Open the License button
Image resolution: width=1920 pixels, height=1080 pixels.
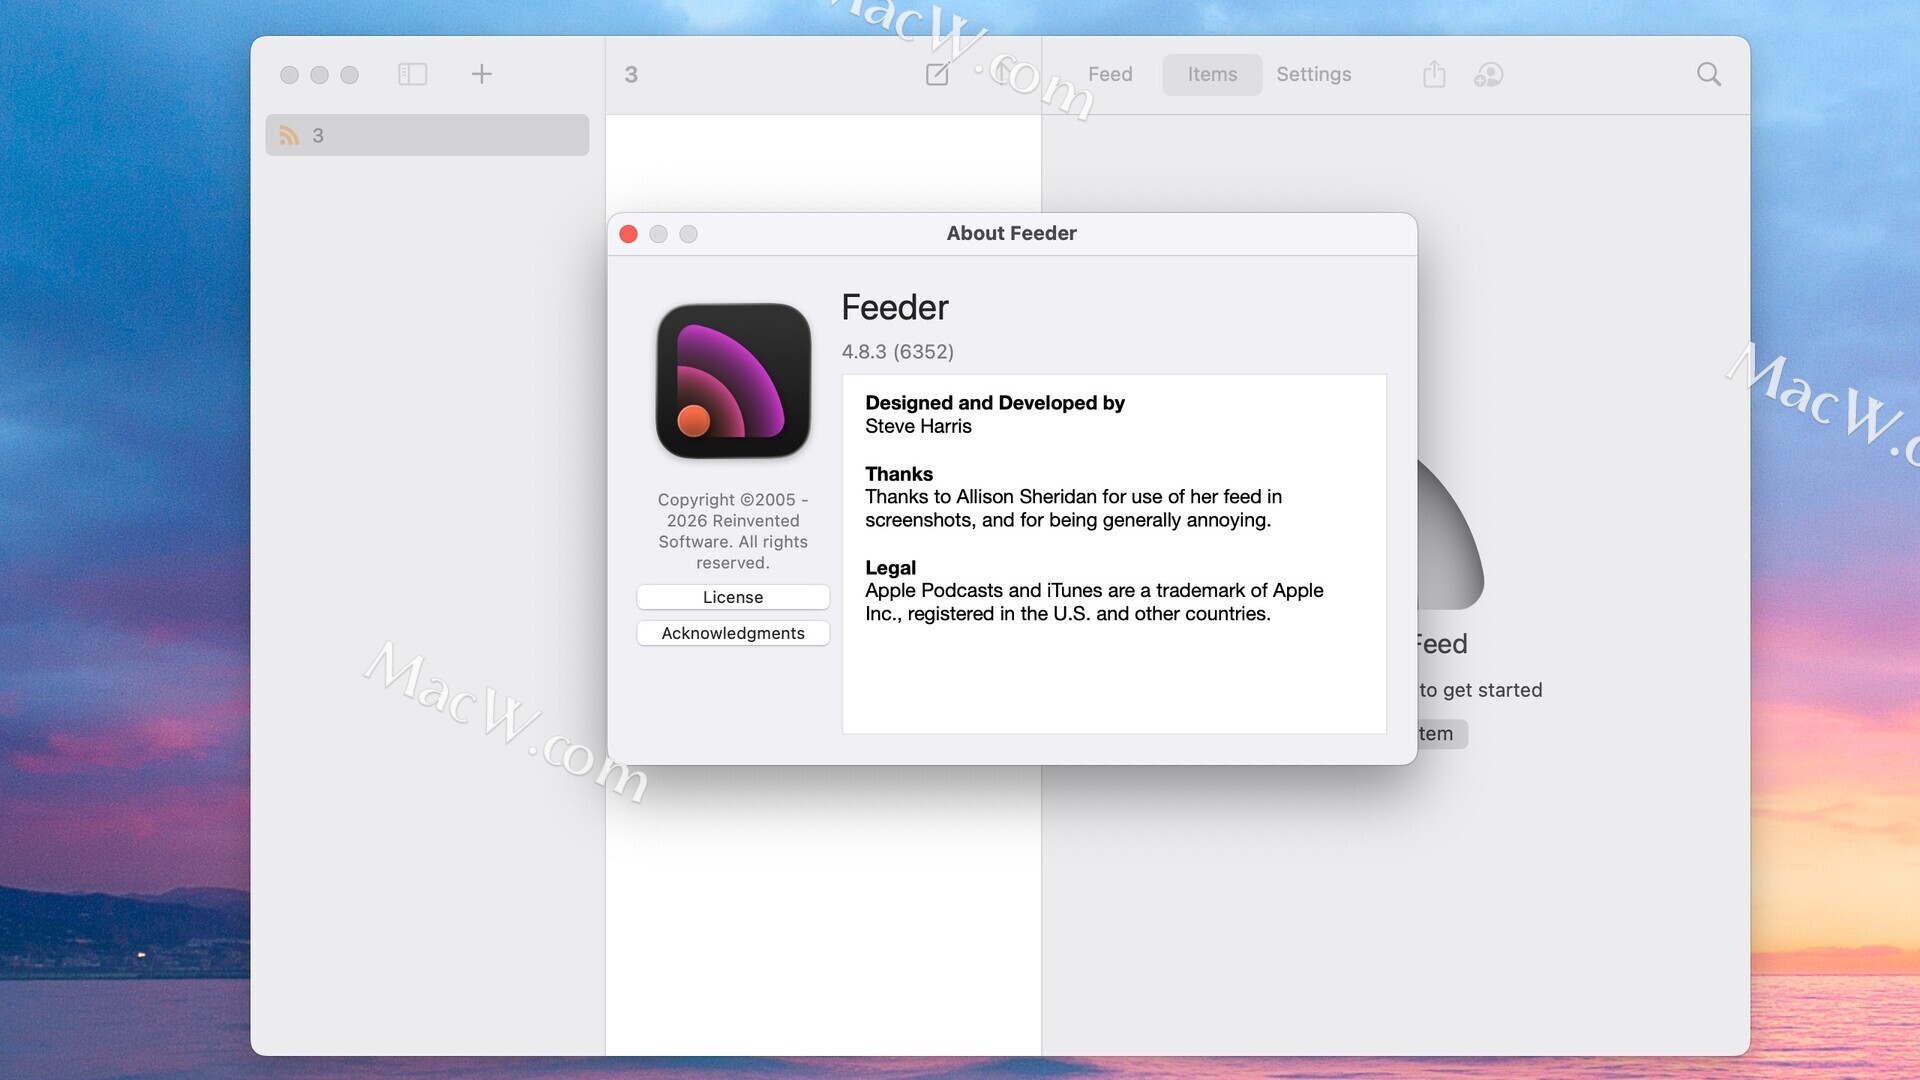coord(732,597)
